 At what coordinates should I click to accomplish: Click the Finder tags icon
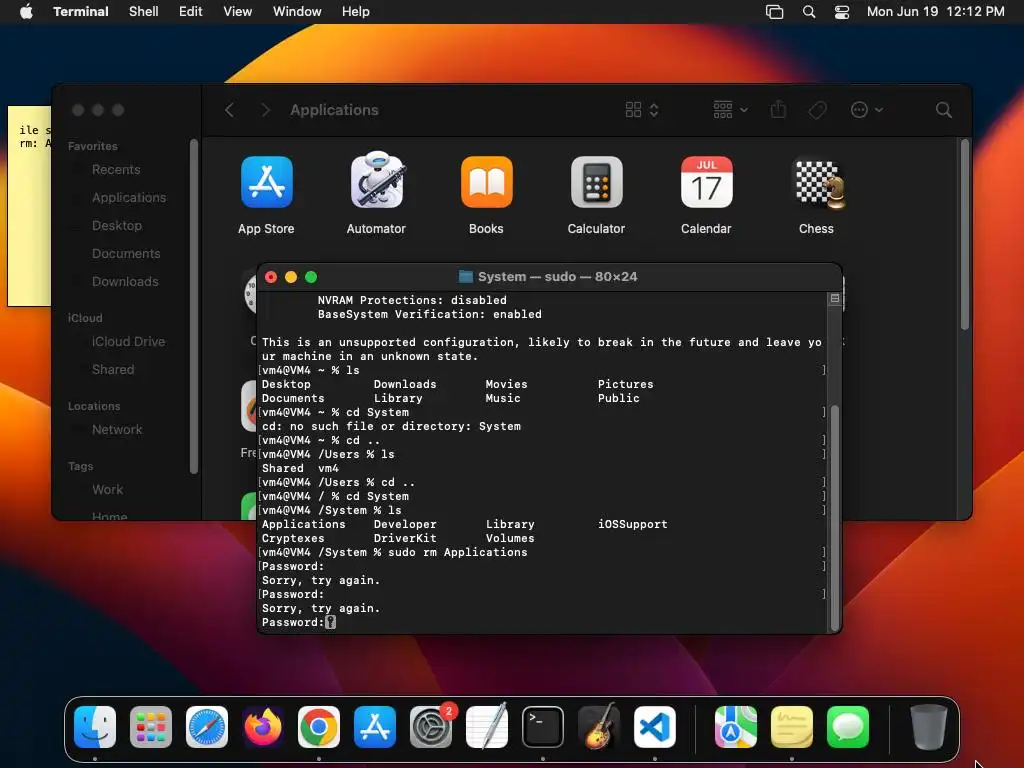(817, 110)
